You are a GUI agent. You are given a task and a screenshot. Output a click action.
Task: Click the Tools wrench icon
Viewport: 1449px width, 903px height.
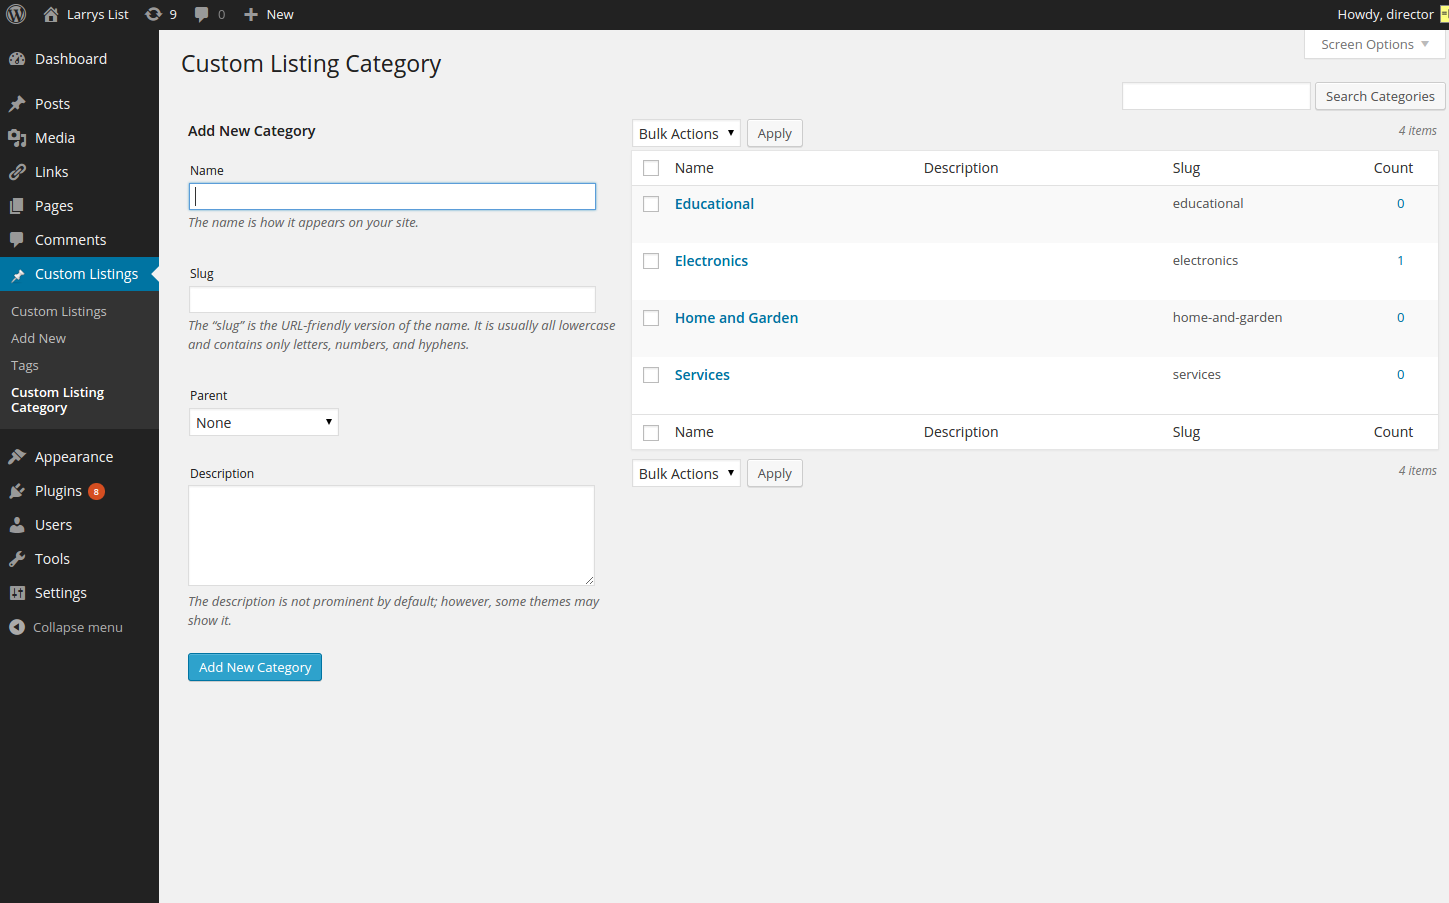point(17,559)
